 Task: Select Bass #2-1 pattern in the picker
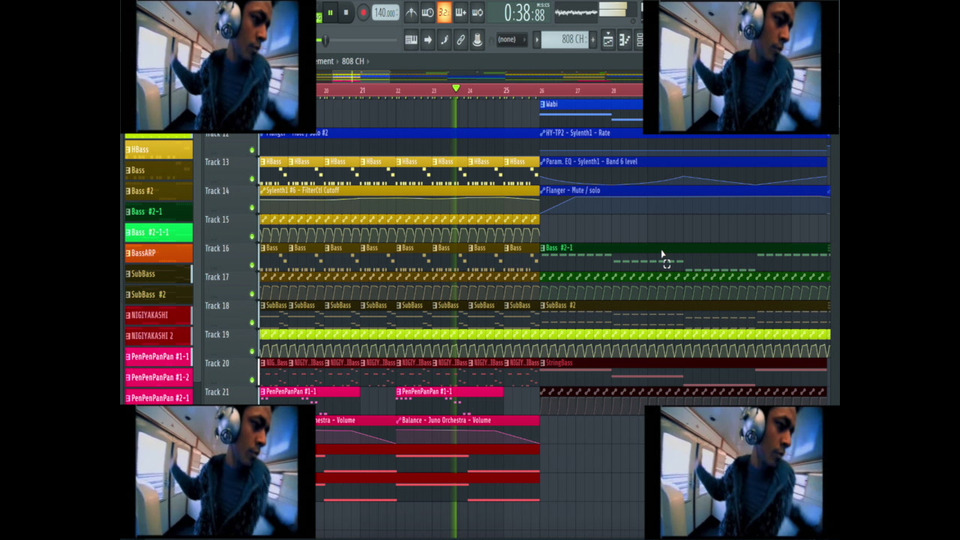[x=159, y=212]
